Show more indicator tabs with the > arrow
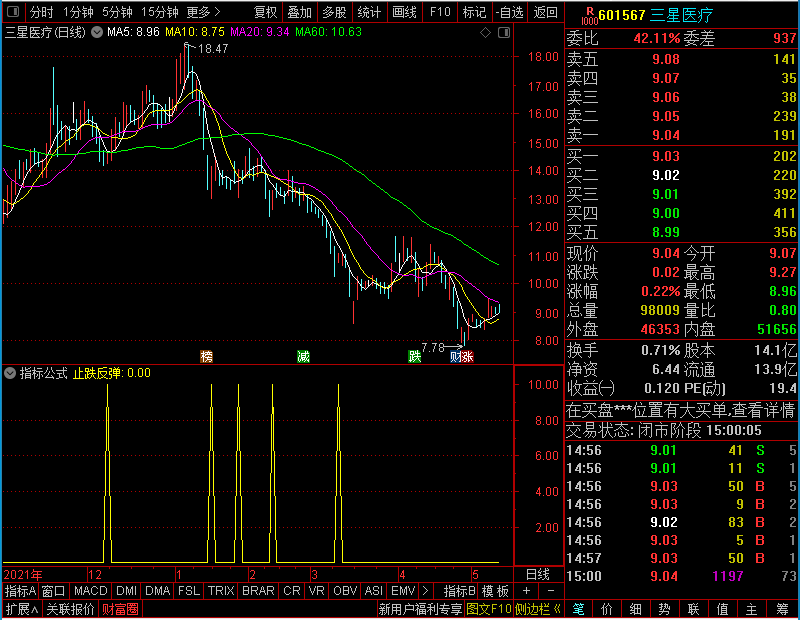The width and height of the screenshot is (800, 620). (426, 591)
